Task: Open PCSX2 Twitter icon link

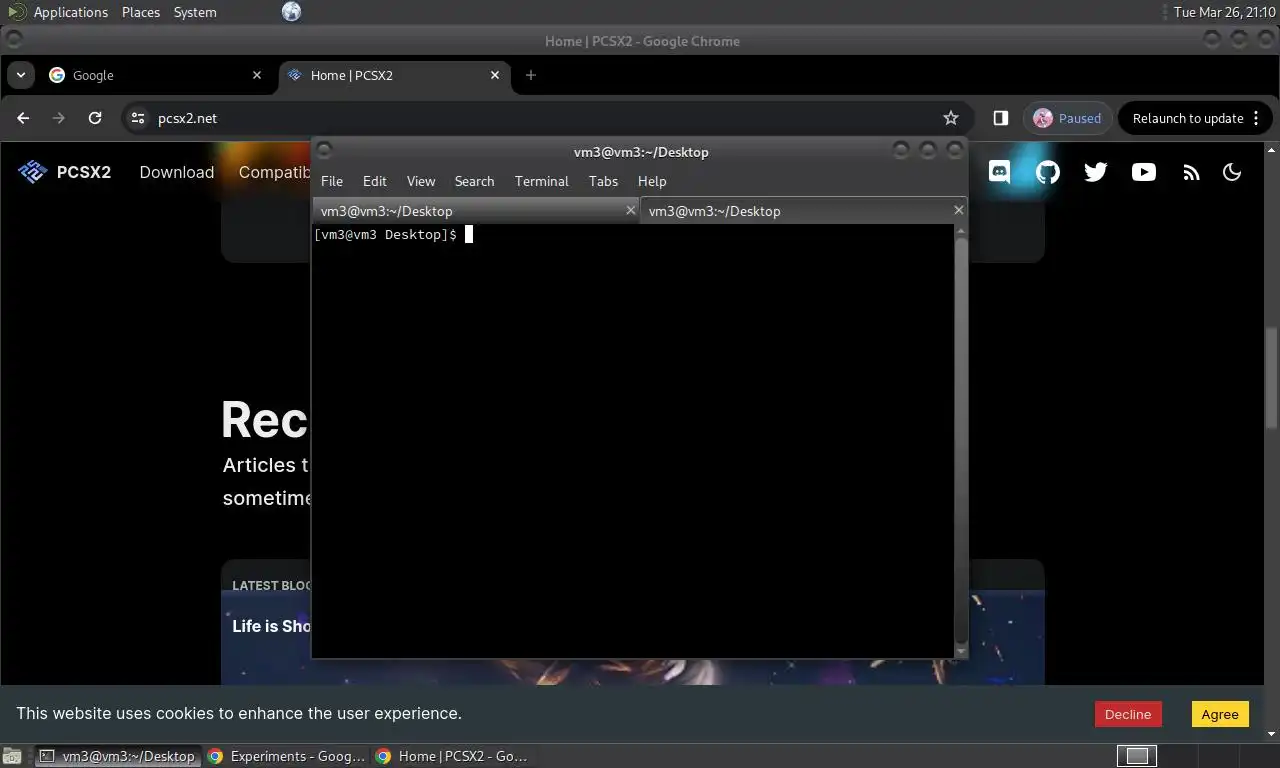Action: coord(1096,172)
